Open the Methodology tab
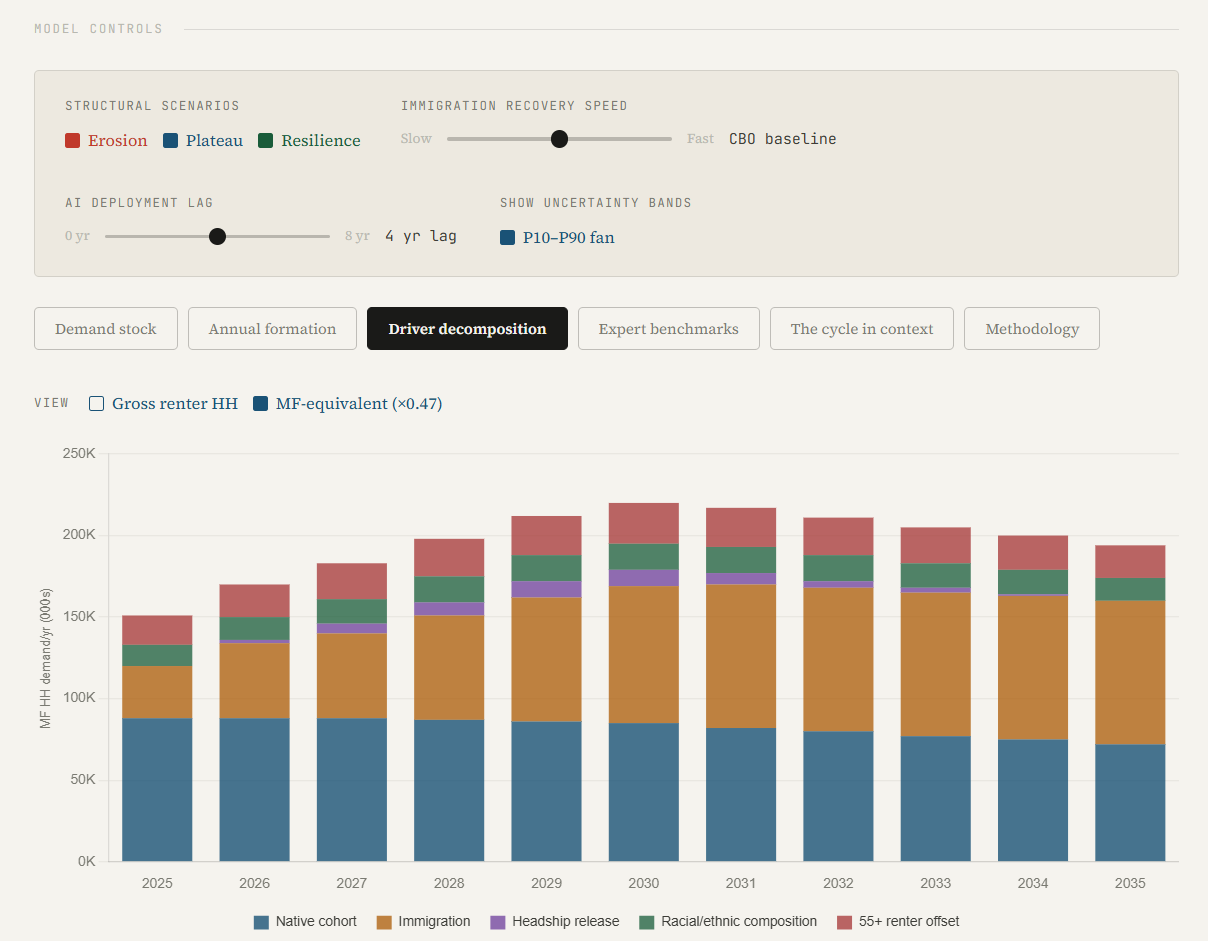Viewport: 1208px width, 941px height. 1032,329
